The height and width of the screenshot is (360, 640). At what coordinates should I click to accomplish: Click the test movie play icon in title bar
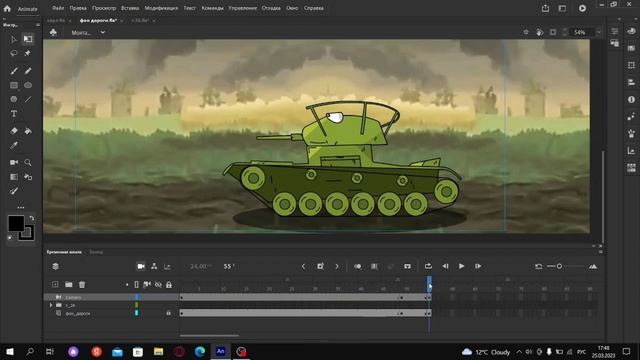tap(582, 8)
